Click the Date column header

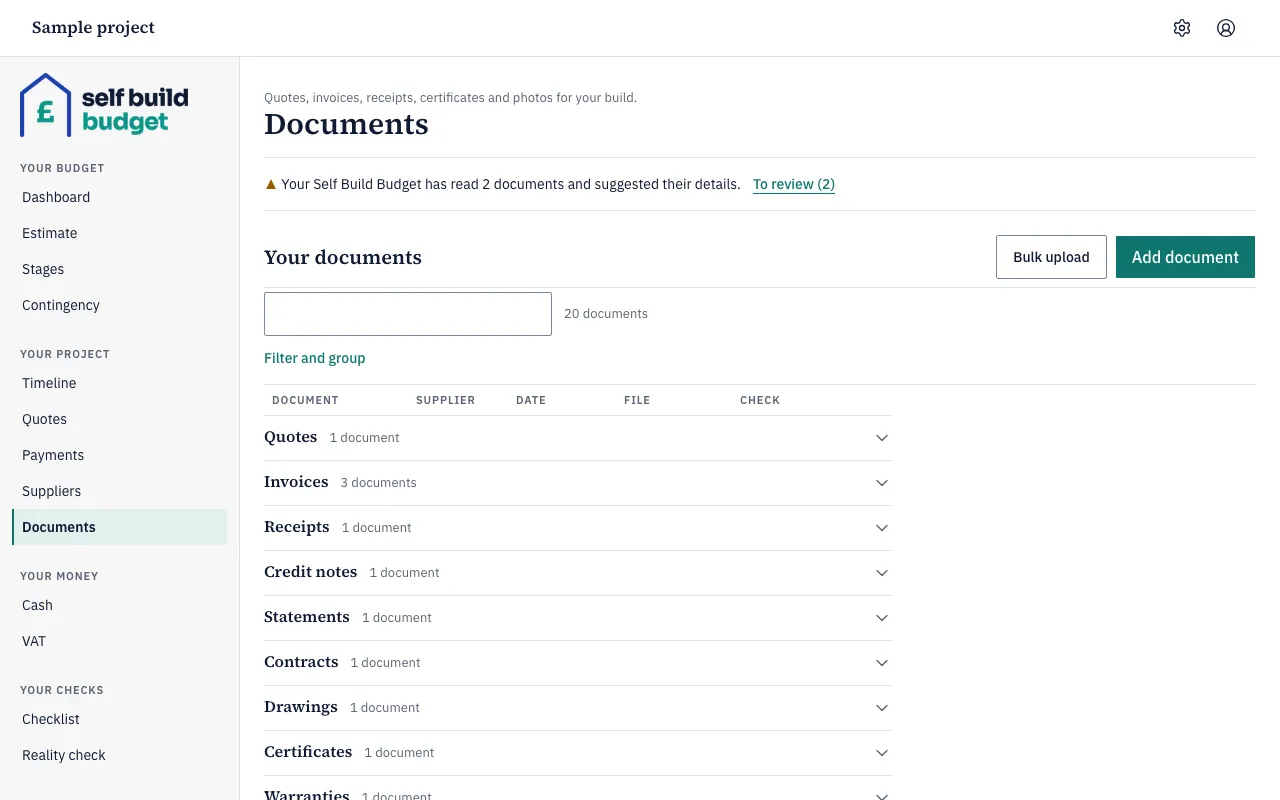tap(531, 400)
